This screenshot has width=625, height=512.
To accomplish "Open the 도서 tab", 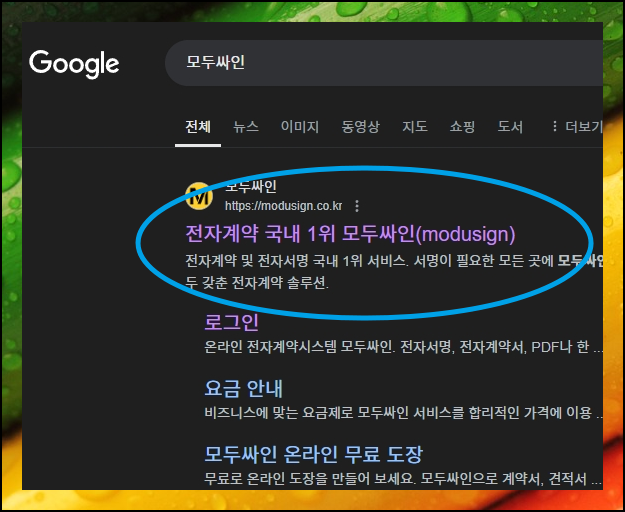I will tap(510, 127).
